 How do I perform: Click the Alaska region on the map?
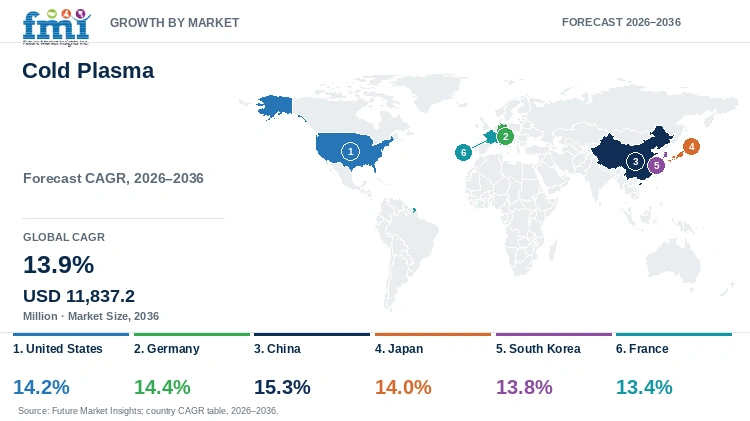[275, 106]
